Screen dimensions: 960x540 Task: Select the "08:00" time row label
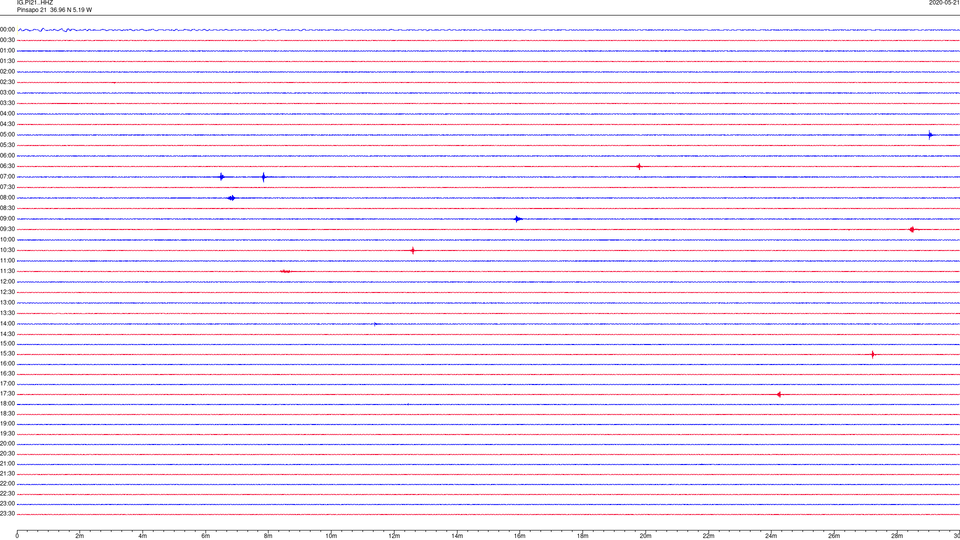tap(7, 198)
